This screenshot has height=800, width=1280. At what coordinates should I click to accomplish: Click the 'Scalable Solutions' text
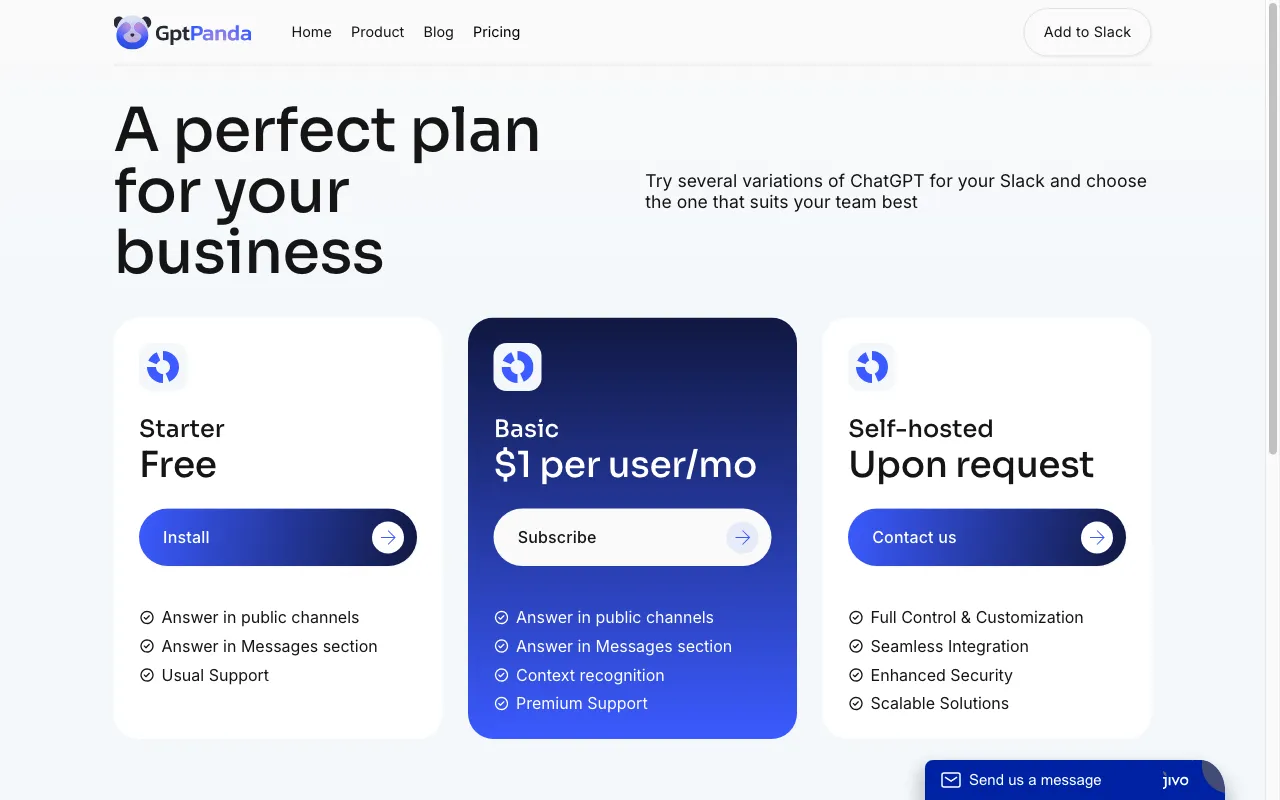tap(940, 703)
